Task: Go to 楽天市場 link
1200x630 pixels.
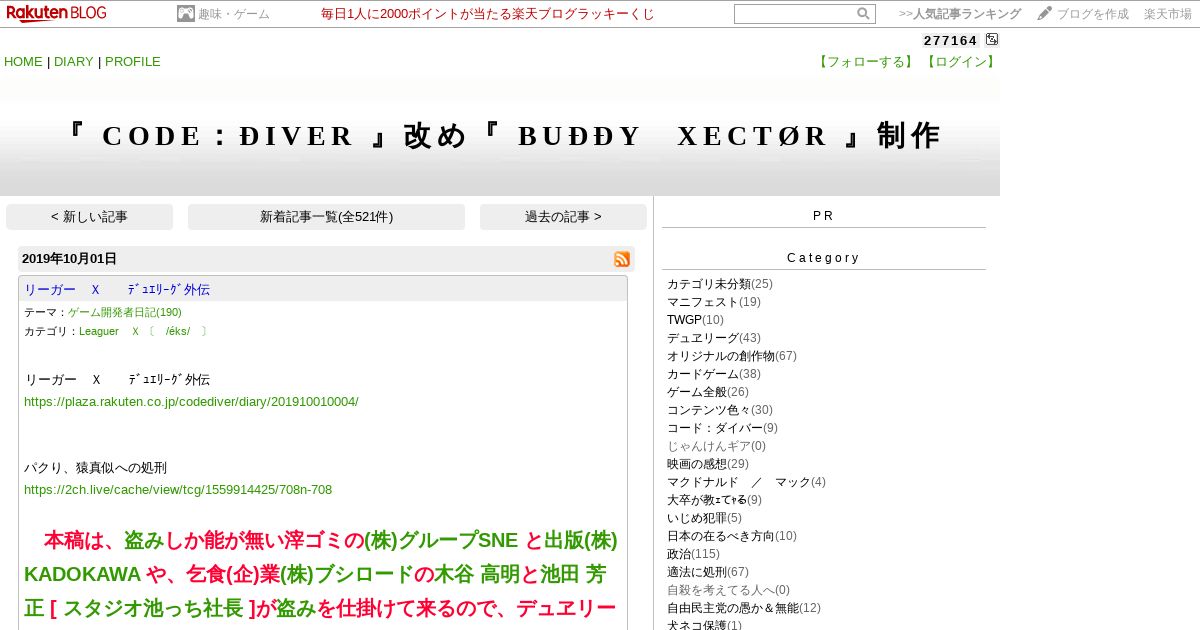Action: 1168,14
